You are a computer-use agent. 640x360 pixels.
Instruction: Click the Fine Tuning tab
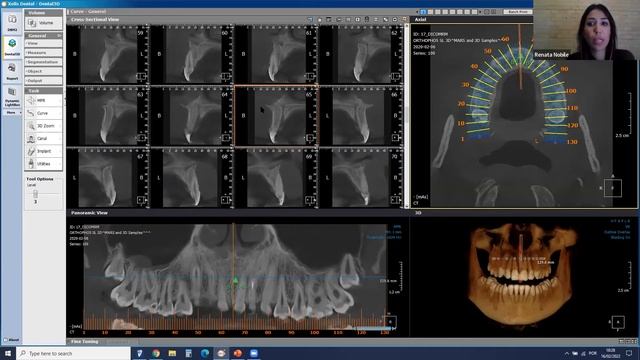84,342
